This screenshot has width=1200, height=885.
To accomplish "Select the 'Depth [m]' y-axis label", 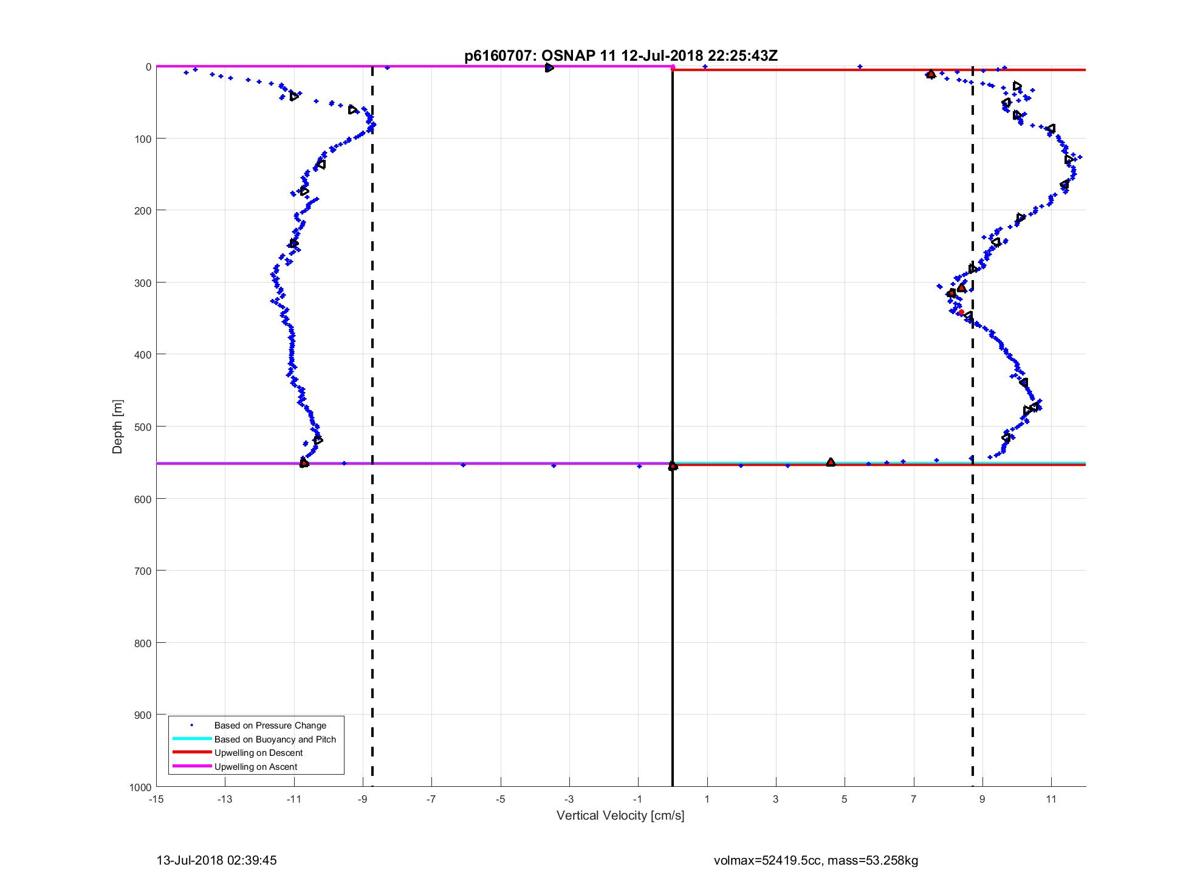I will tap(119, 426).
